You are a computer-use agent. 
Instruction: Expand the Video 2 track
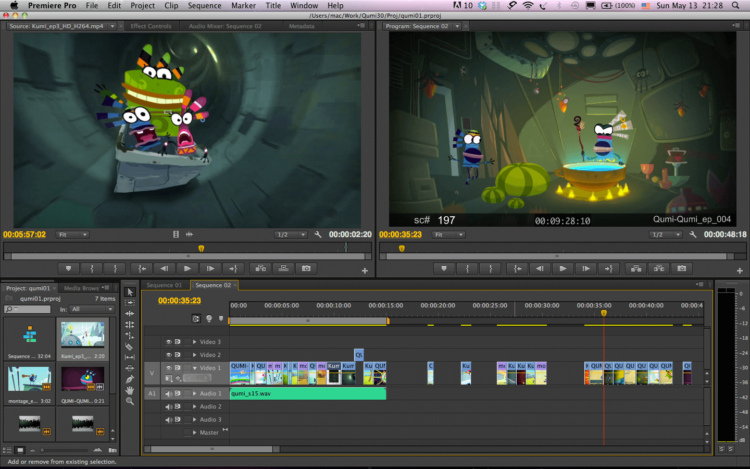pyautogui.click(x=194, y=355)
